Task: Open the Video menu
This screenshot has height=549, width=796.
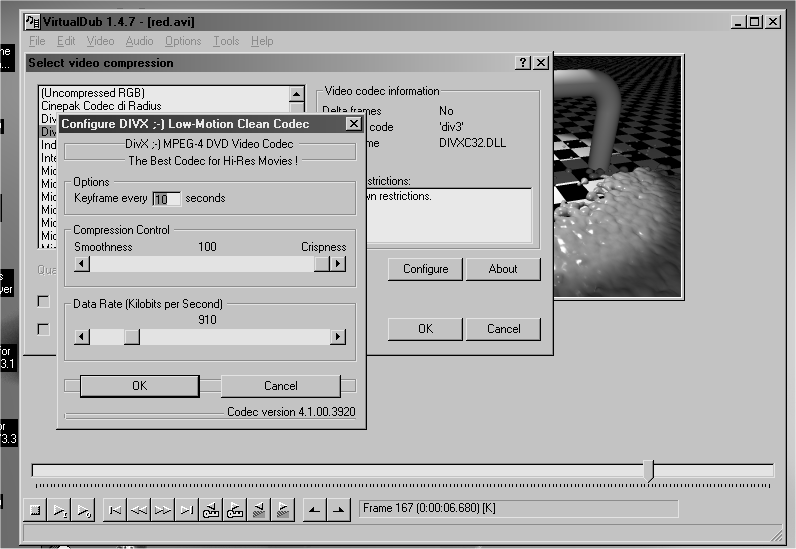Action: click(x=100, y=41)
